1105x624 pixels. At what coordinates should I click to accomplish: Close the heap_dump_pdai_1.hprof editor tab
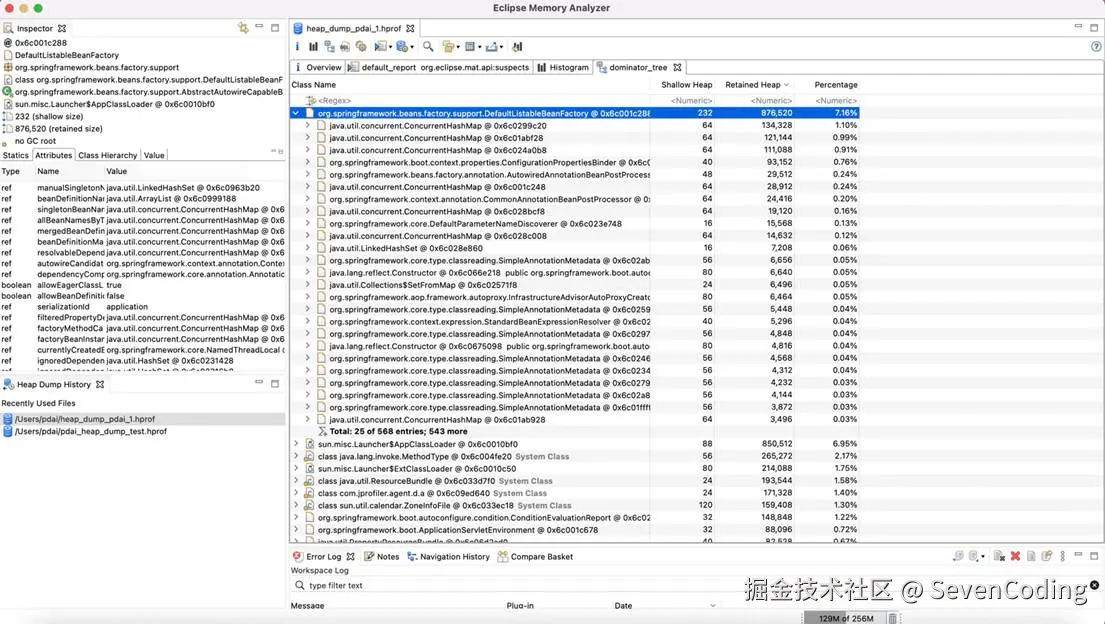[x=410, y=28]
